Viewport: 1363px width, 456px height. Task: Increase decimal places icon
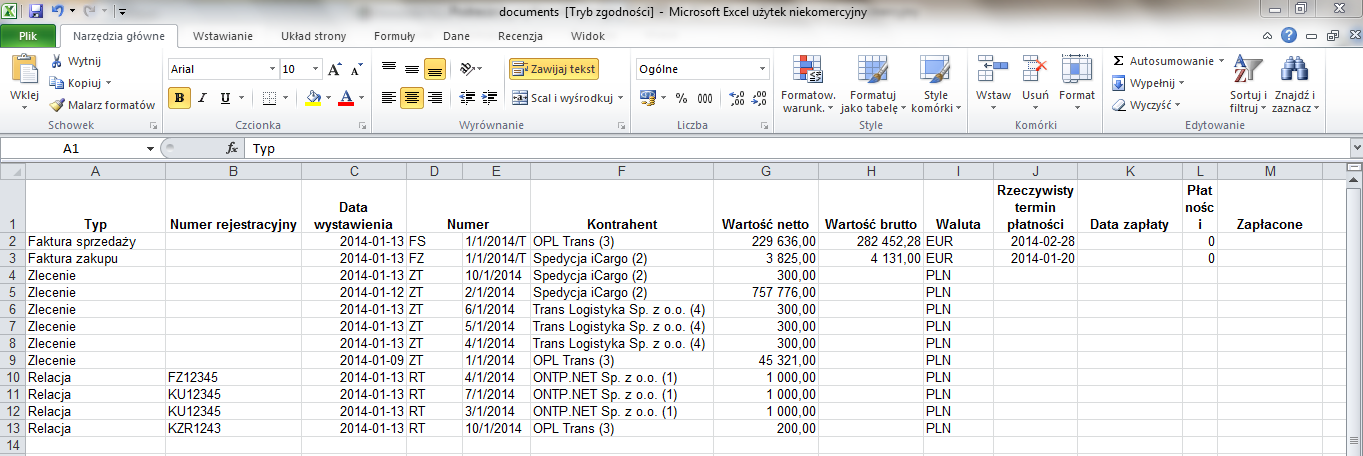pos(737,98)
